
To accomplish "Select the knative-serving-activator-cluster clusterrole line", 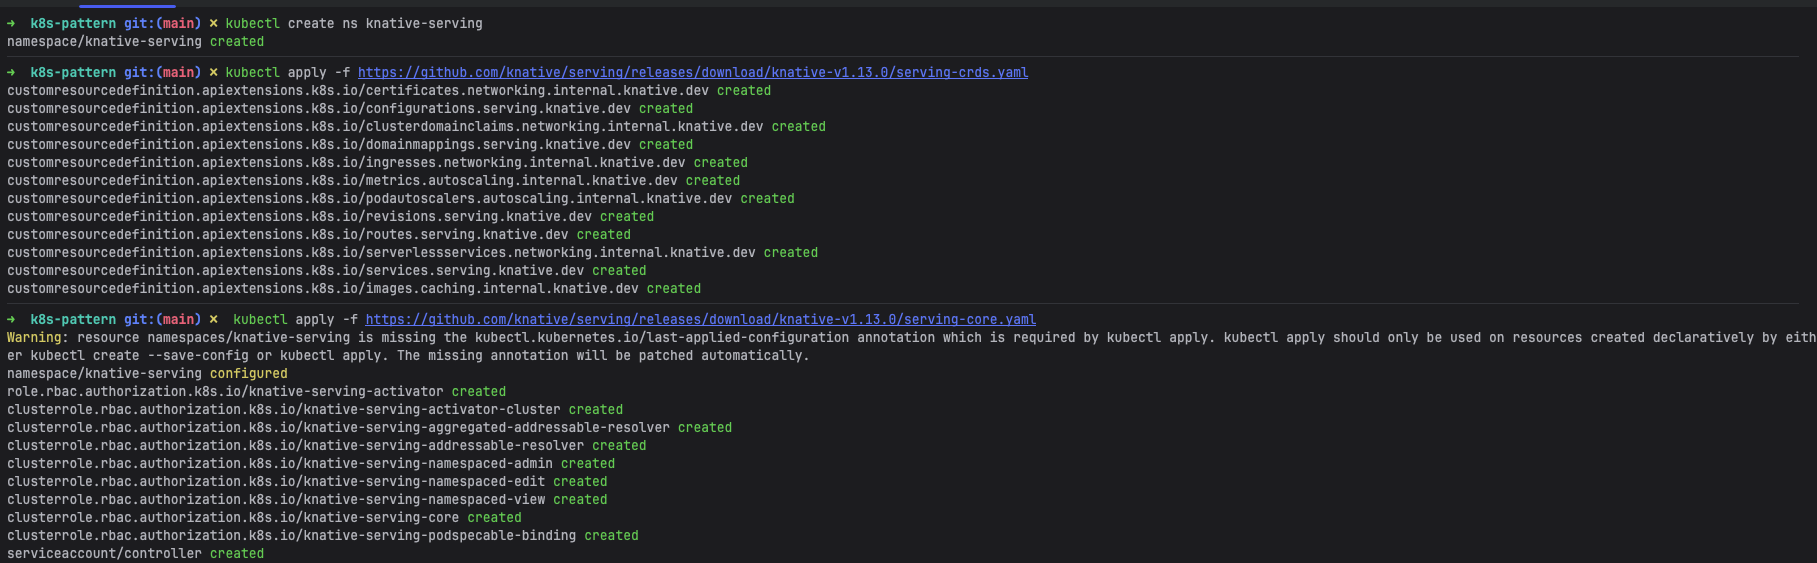I will click(315, 409).
